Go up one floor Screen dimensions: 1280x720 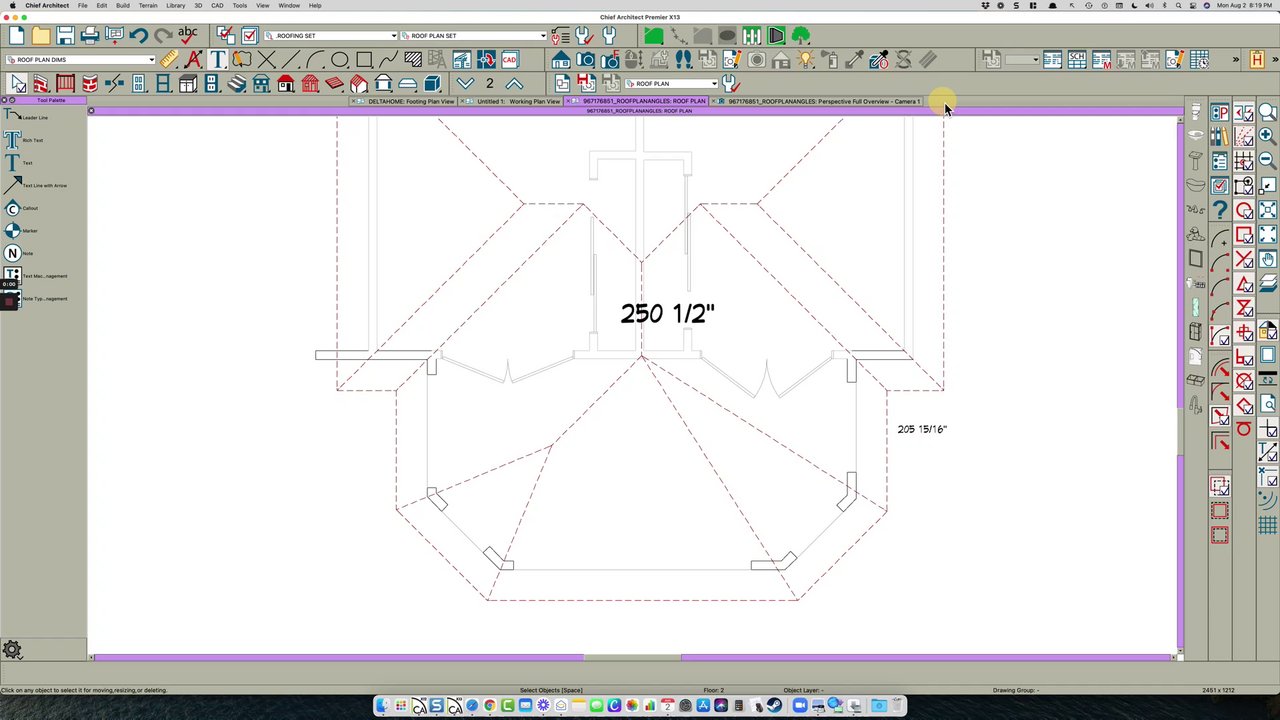pyautogui.click(x=514, y=84)
